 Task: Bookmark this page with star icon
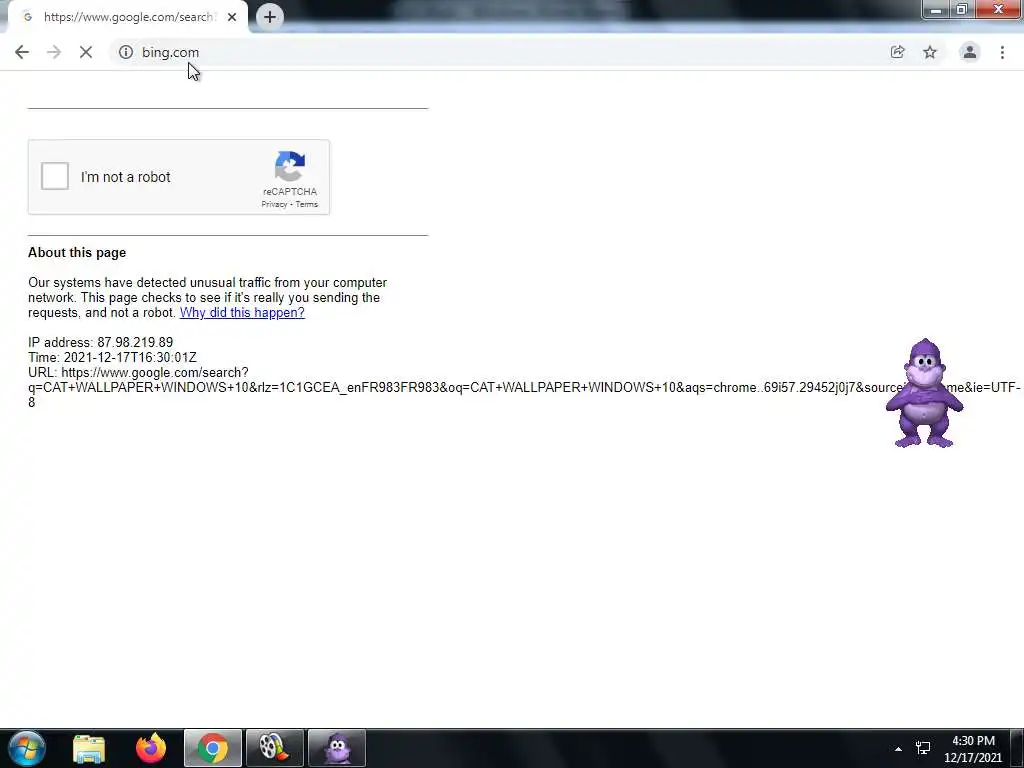930,52
